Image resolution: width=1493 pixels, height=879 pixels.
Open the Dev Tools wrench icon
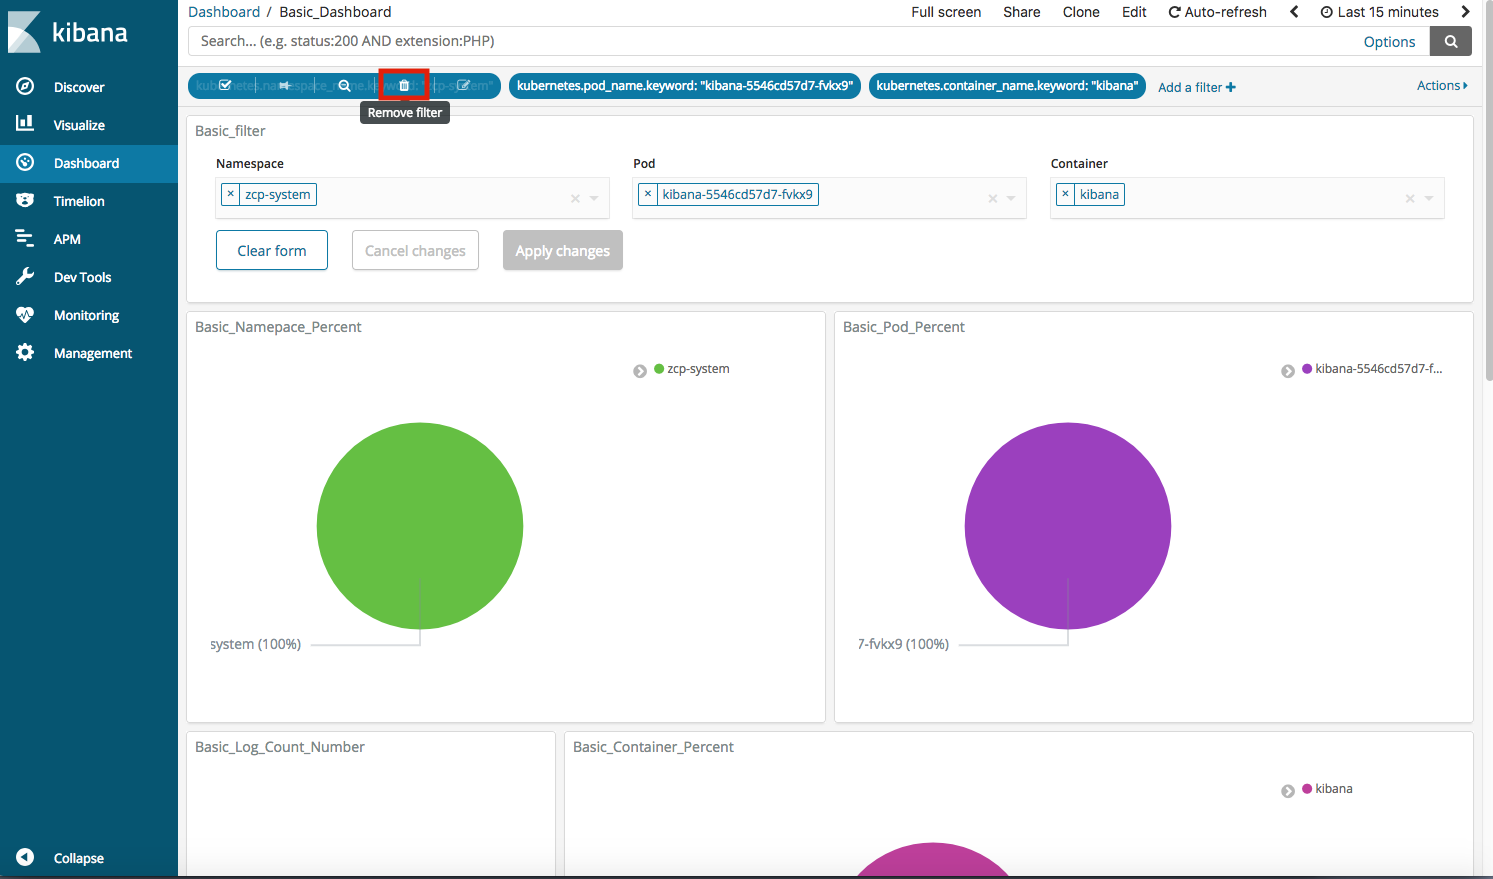tap(25, 276)
